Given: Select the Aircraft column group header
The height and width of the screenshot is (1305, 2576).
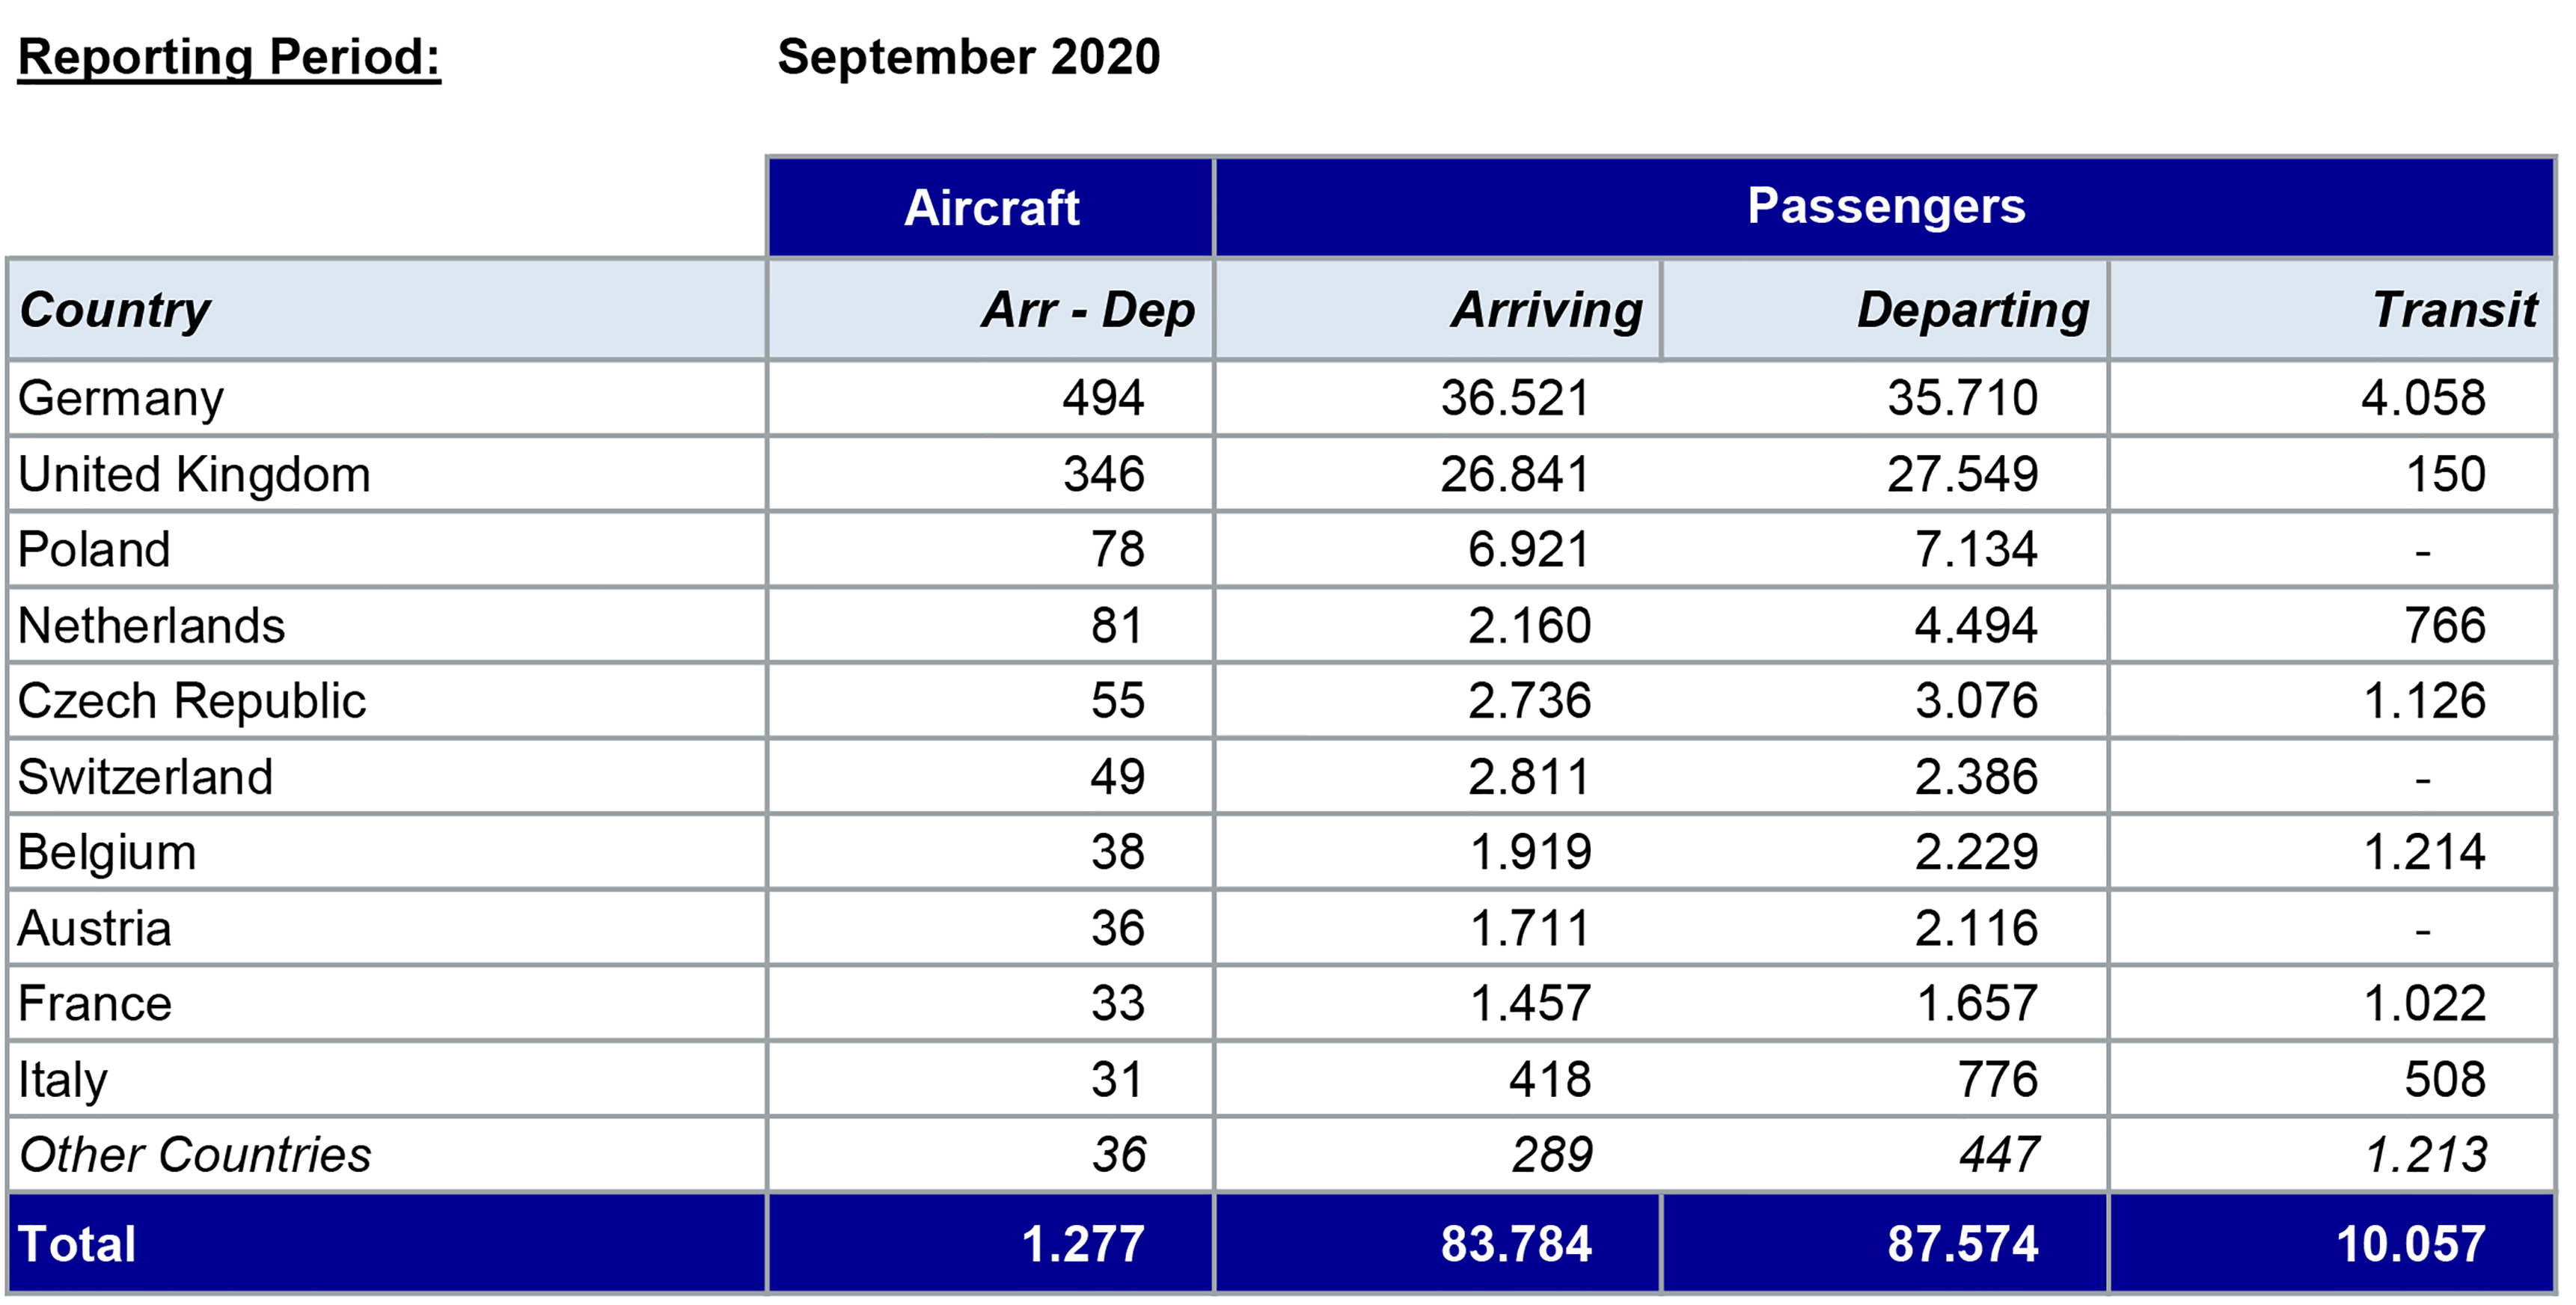Looking at the screenshot, I should point(991,208).
